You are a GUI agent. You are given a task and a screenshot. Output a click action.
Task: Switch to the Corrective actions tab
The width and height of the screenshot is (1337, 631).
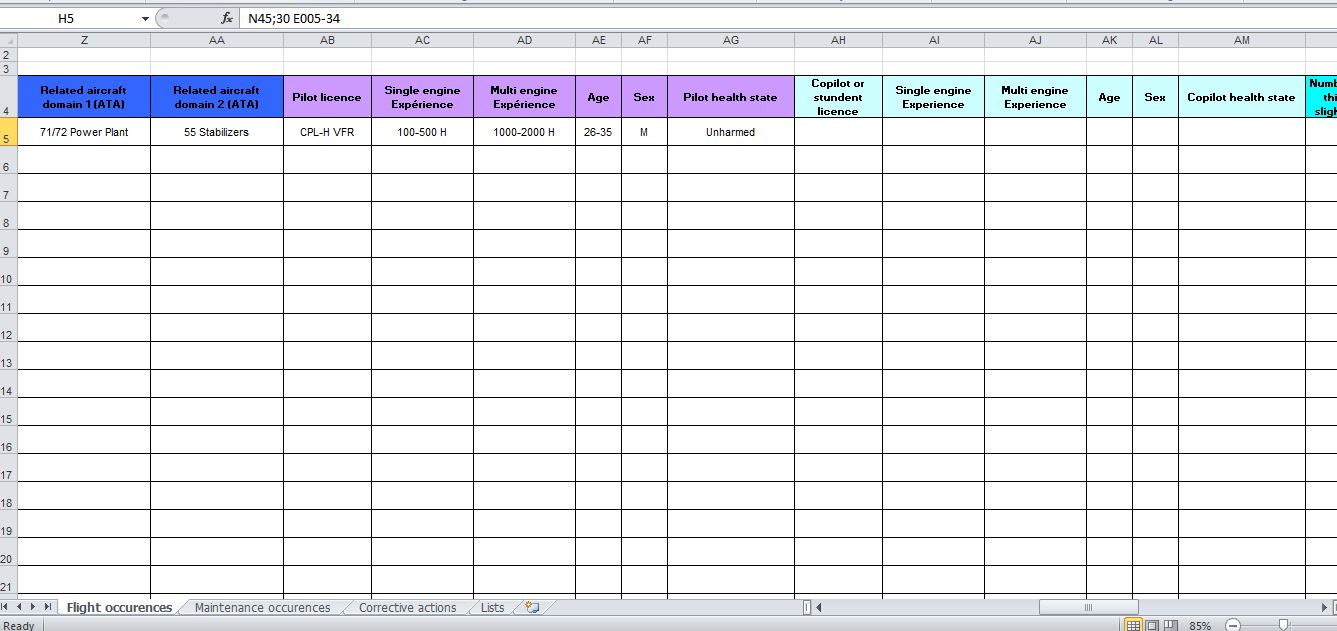tap(407, 607)
